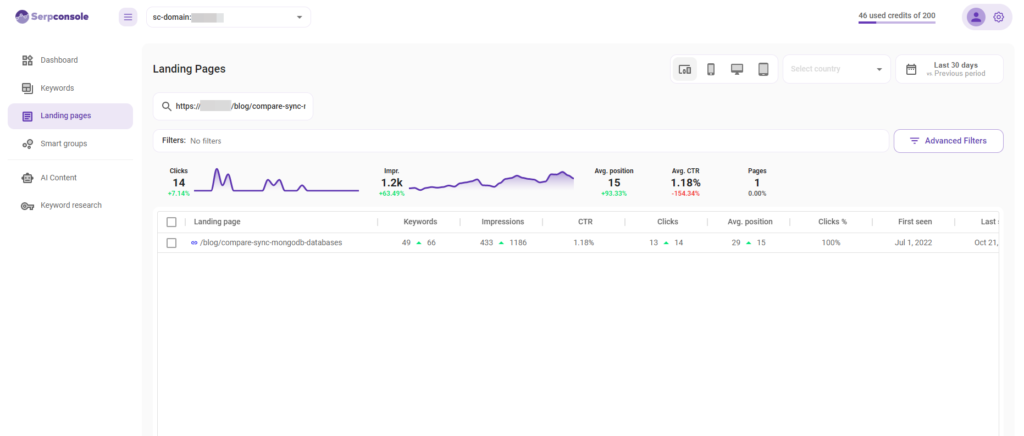The width and height of the screenshot is (1024, 436).
Task: Select the all devices filter icon
Action: (685, 69)
